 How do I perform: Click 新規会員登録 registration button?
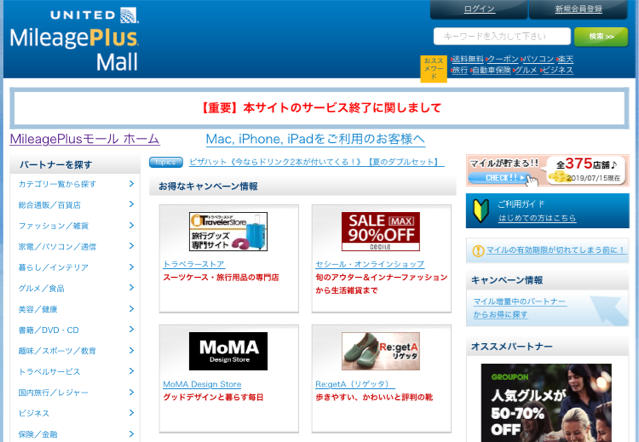pyautogui.click(x=578, y=9)
